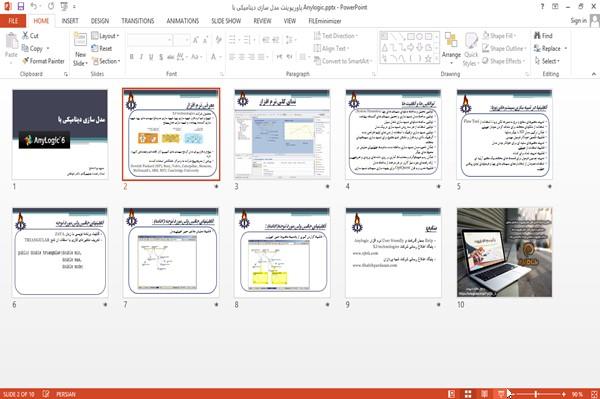Open the Shape Effects dropdown
This screenshot has height=399, width=600.
coord(504,61)
